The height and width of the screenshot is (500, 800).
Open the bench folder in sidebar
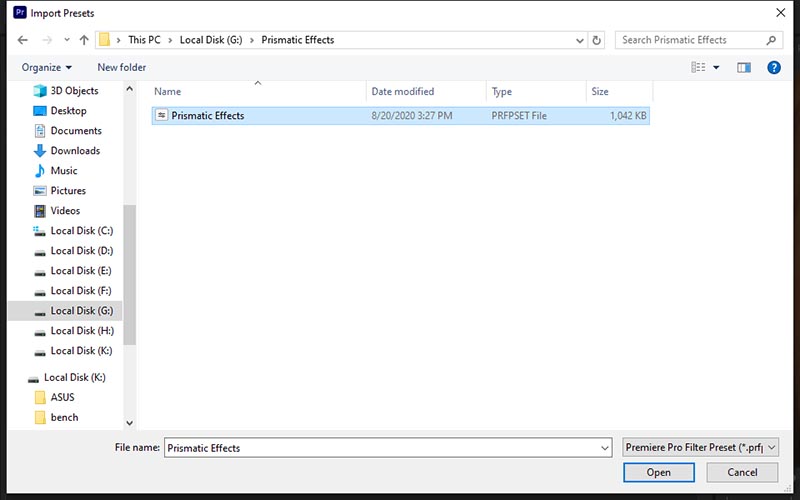click(x=64, y=417)
